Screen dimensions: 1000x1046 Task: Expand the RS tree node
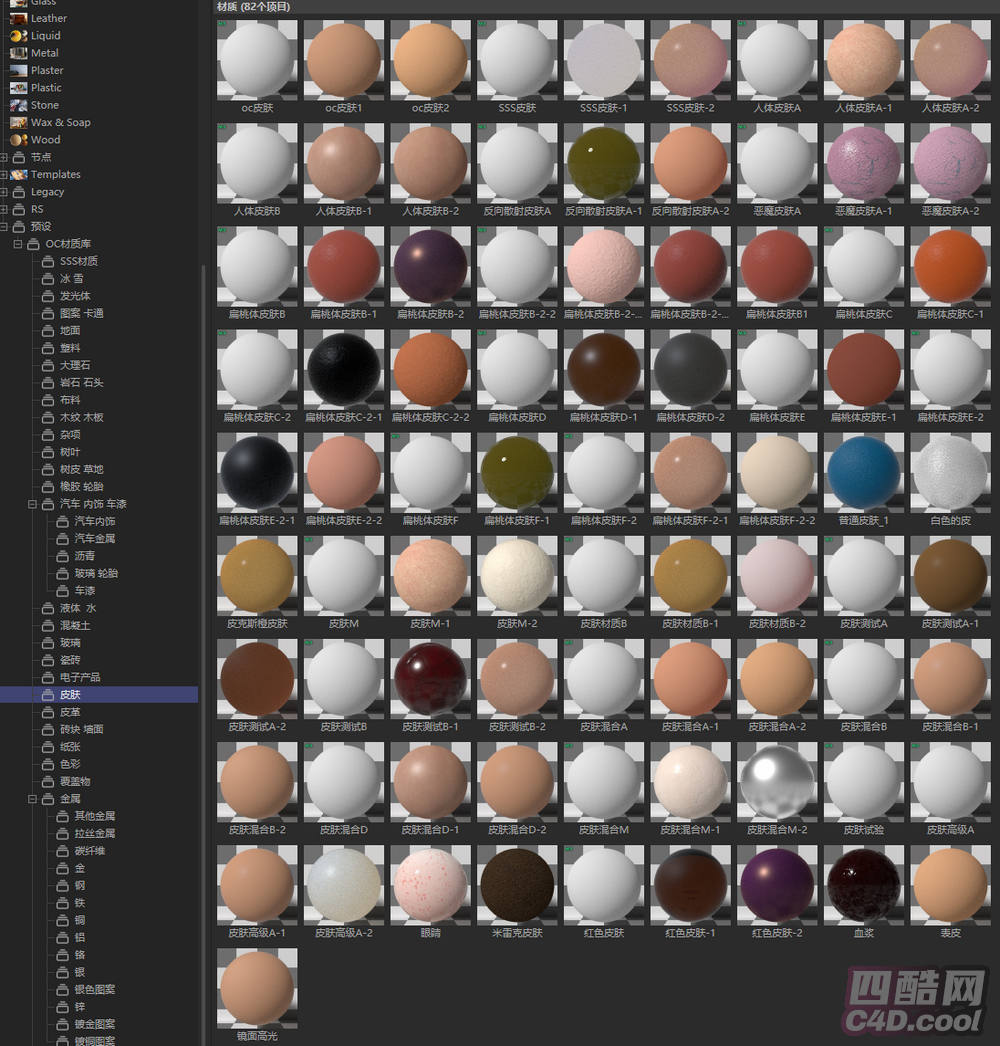click(5, 210)
